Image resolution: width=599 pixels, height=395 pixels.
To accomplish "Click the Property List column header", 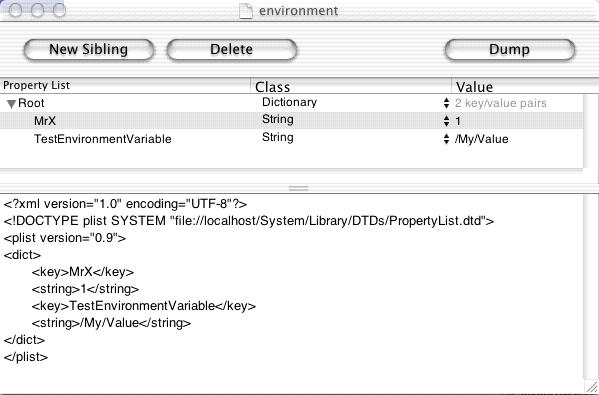I will (x=125, y=86).
